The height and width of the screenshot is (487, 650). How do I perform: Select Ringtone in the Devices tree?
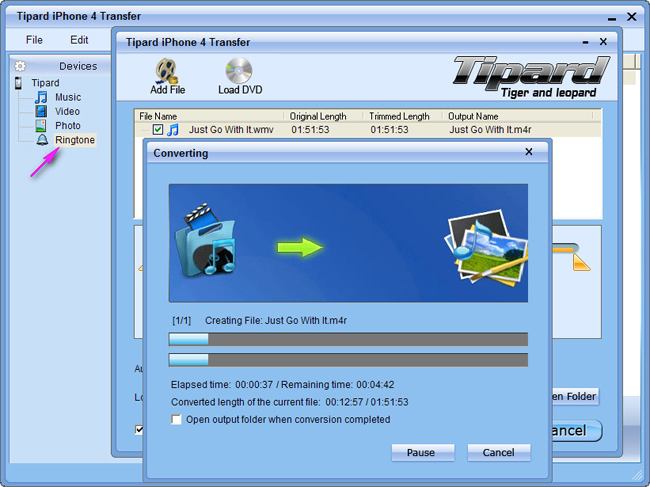75,140
